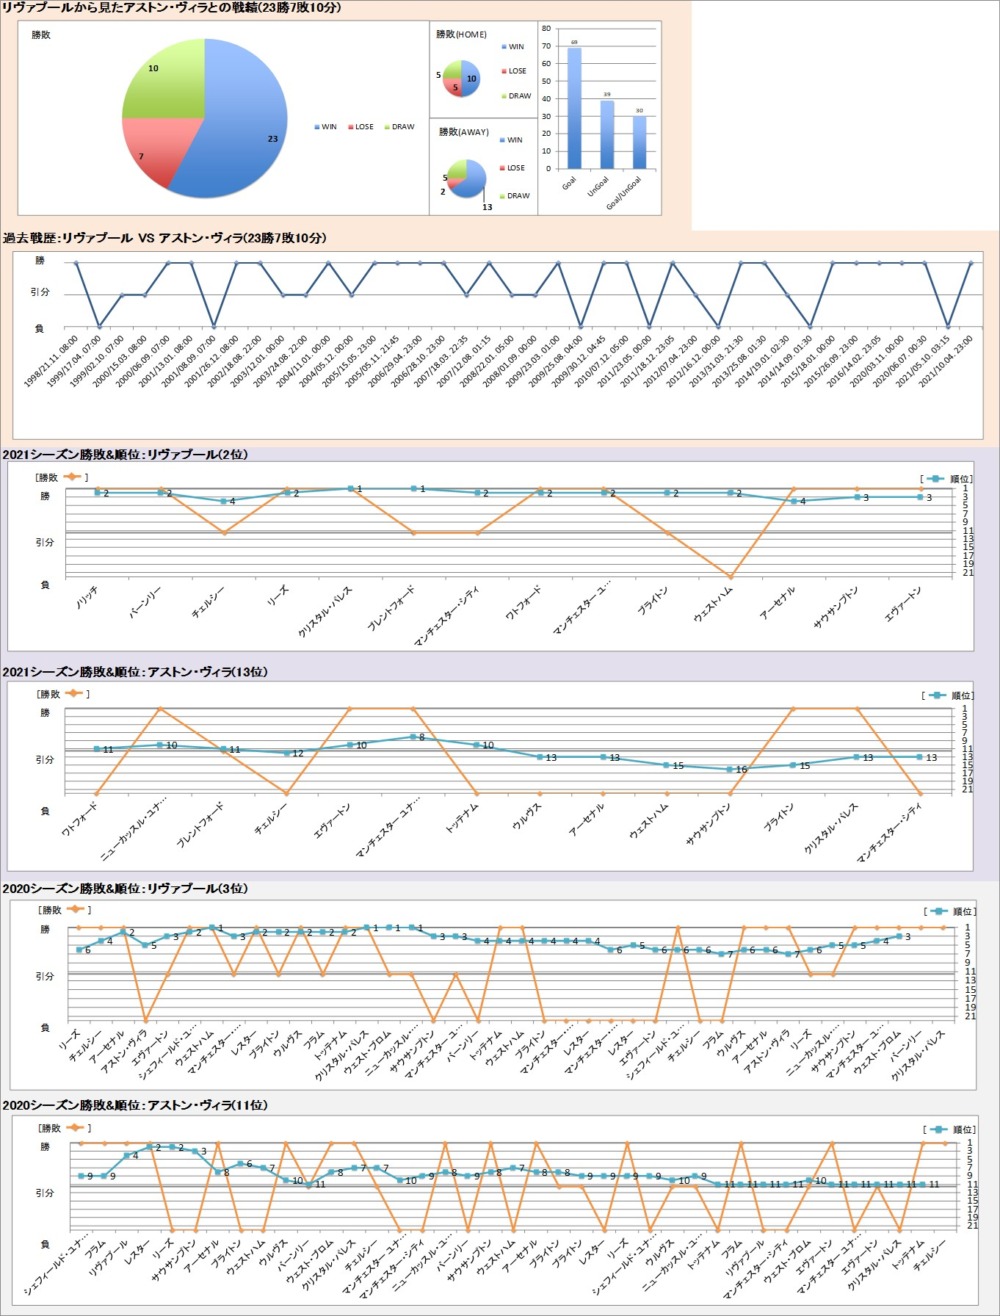The height and width of the screenshot is (1316, 1000).
Task: Click the LOSE legend entry in the AWAY chart
Action: pos(514,168)
